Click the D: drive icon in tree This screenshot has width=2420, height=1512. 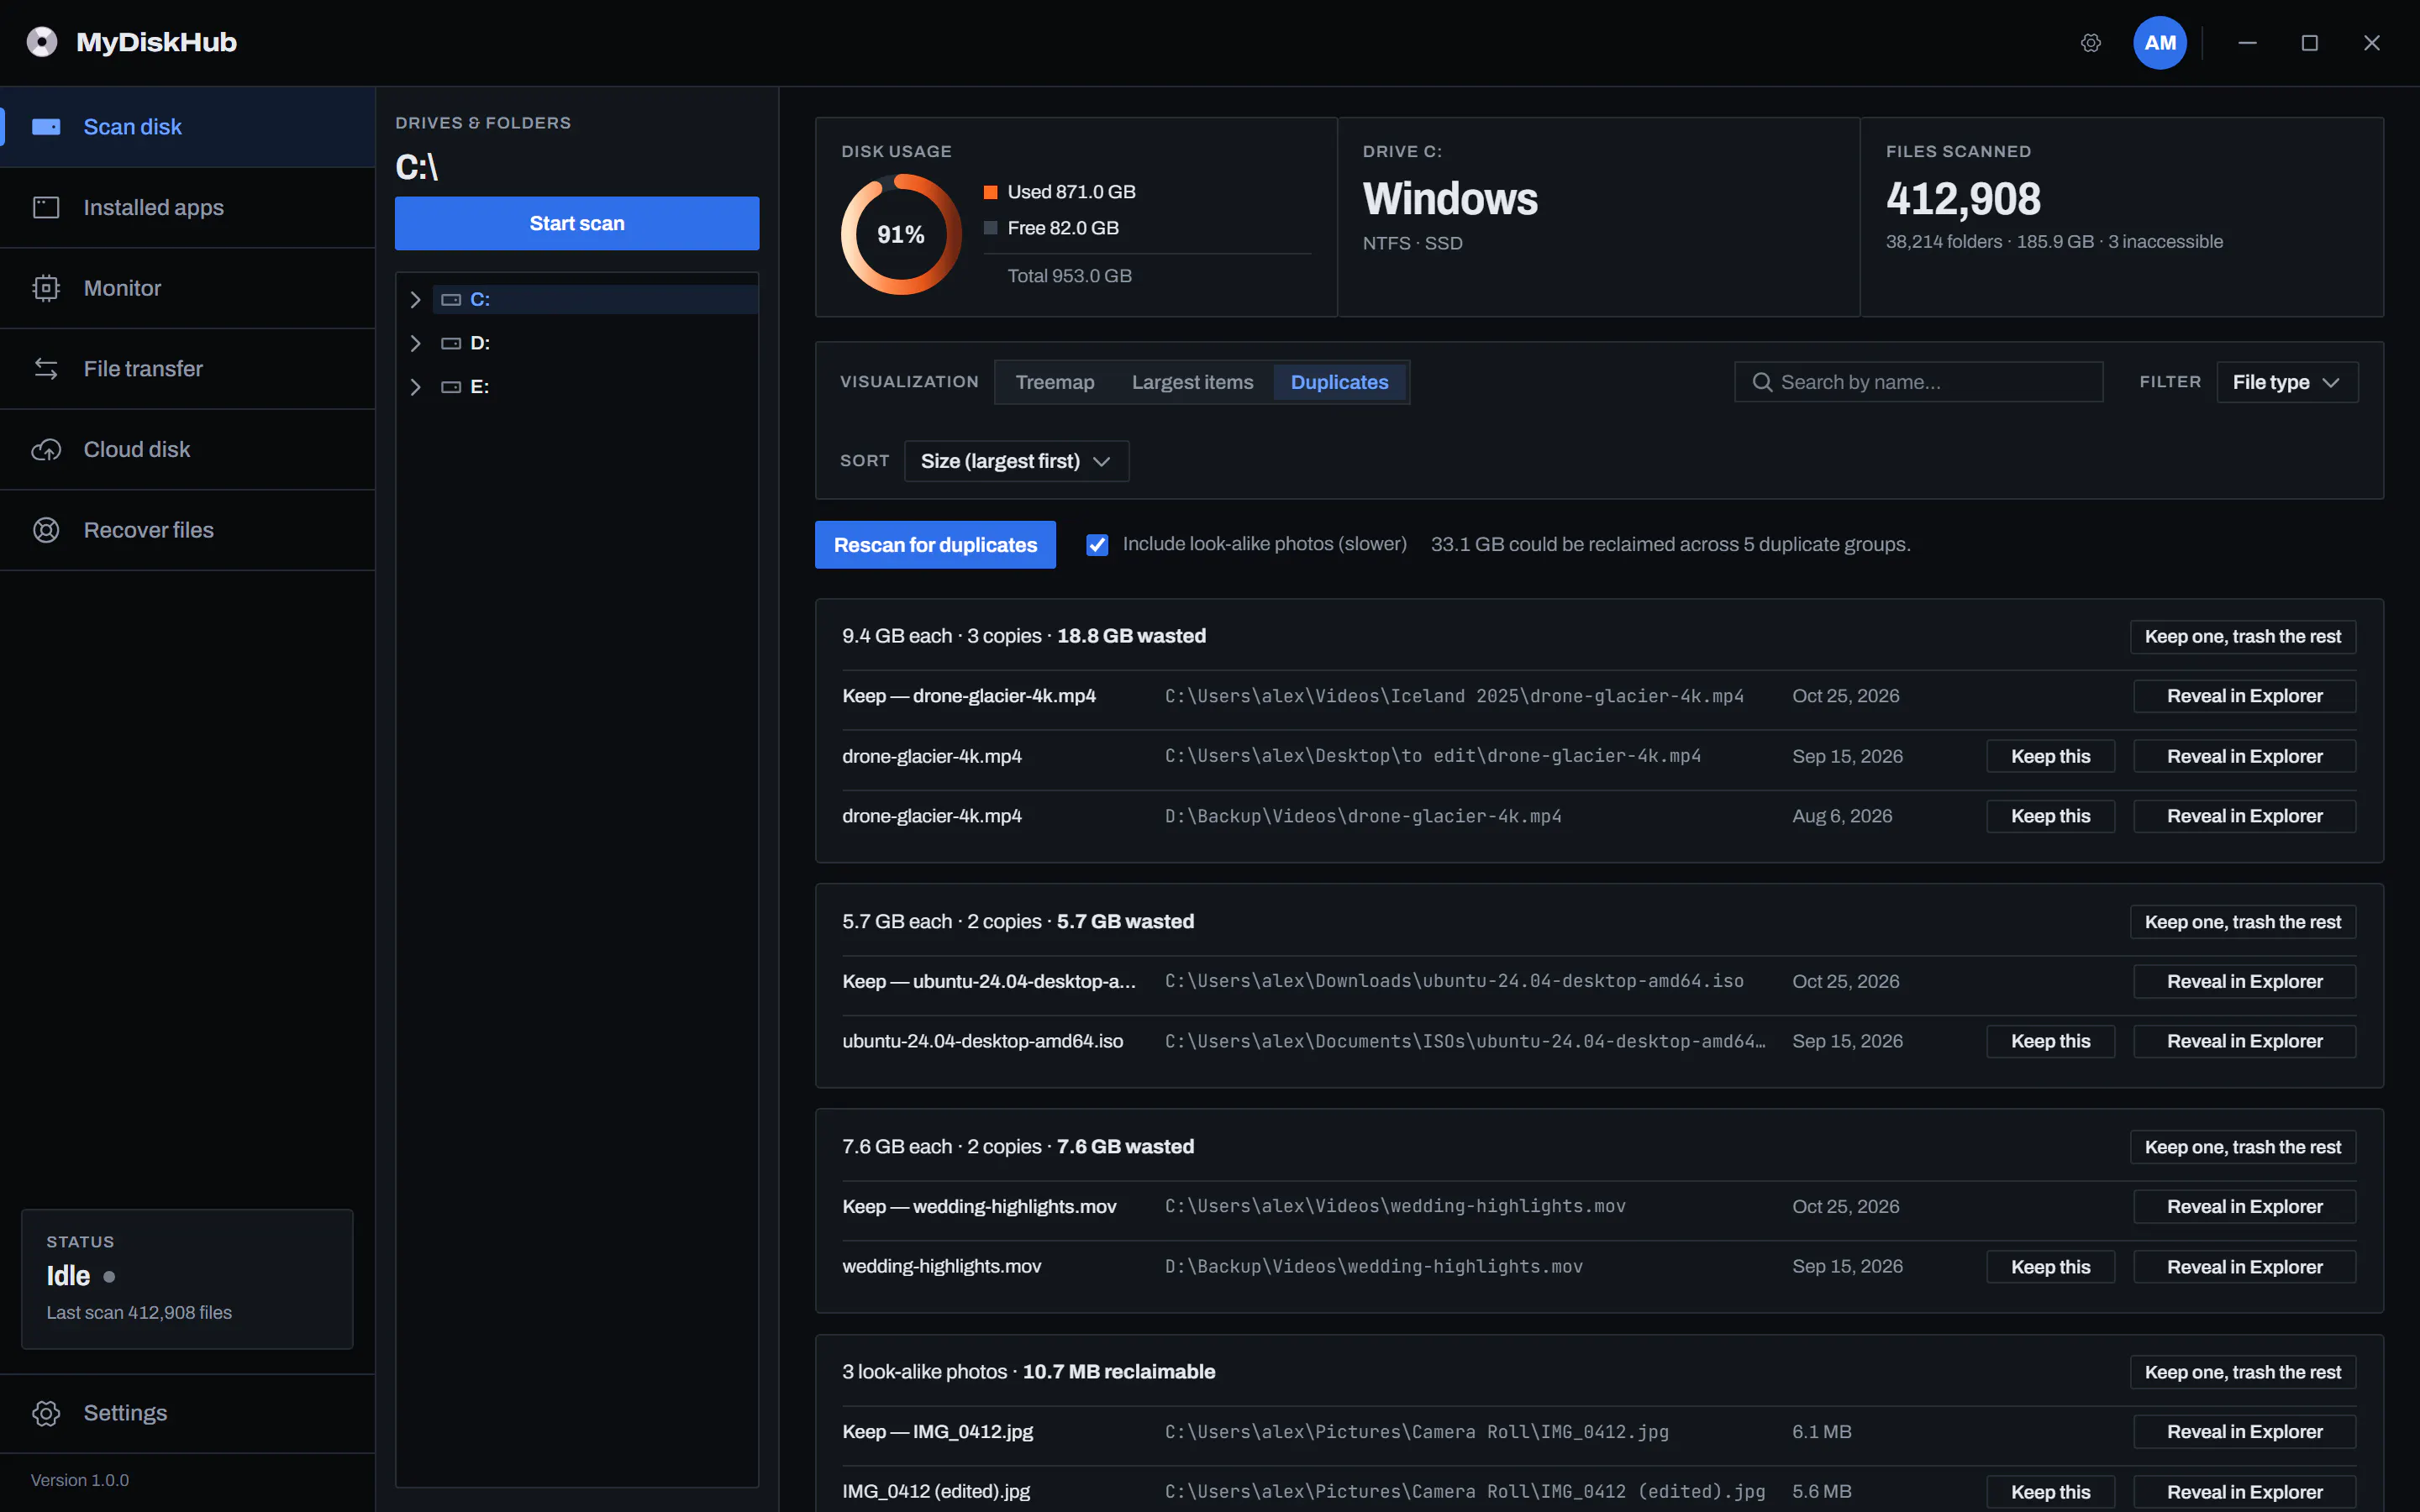point(451,343)
